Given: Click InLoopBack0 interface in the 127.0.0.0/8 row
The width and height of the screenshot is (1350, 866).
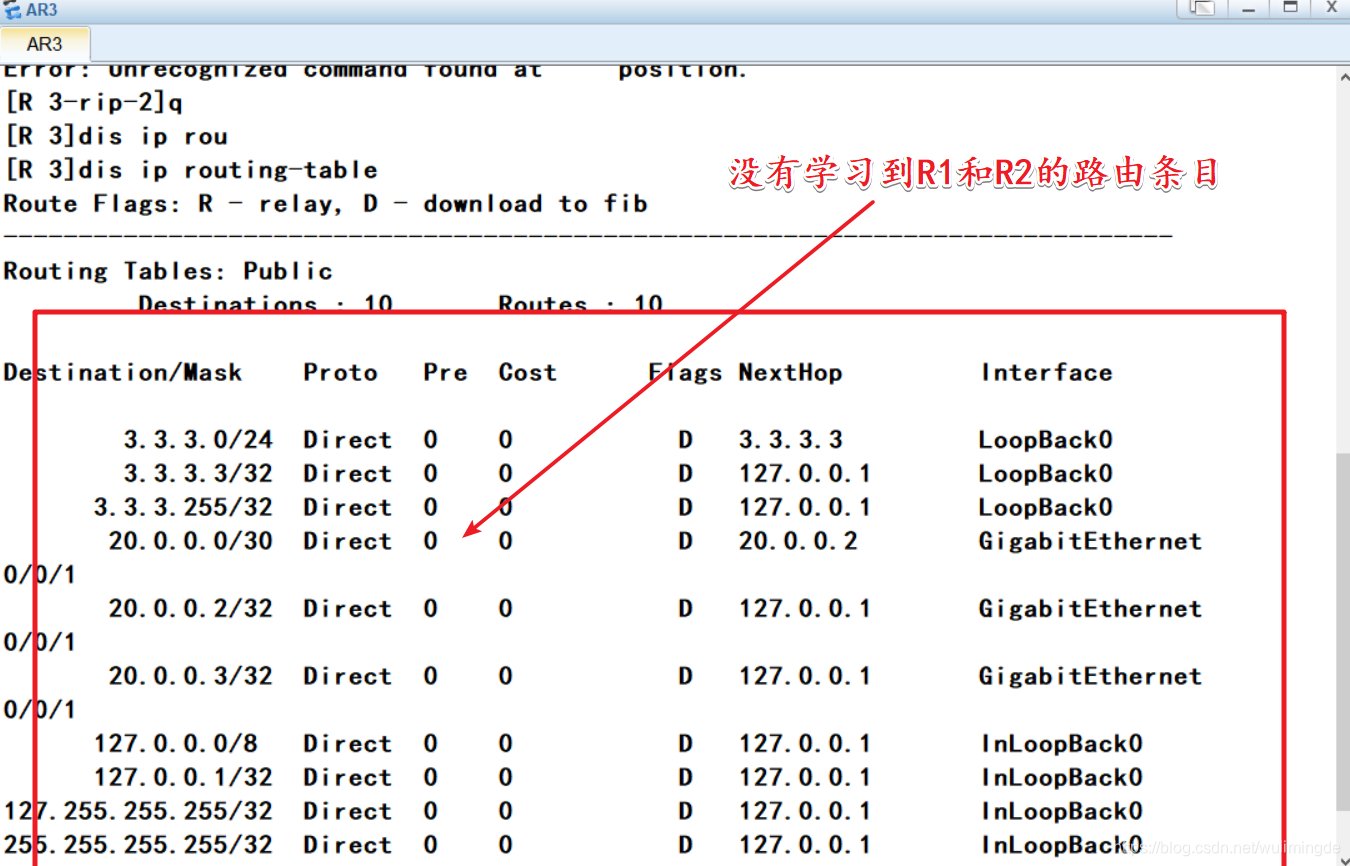Looking at the screenshot, I should tap(1061, 744).
